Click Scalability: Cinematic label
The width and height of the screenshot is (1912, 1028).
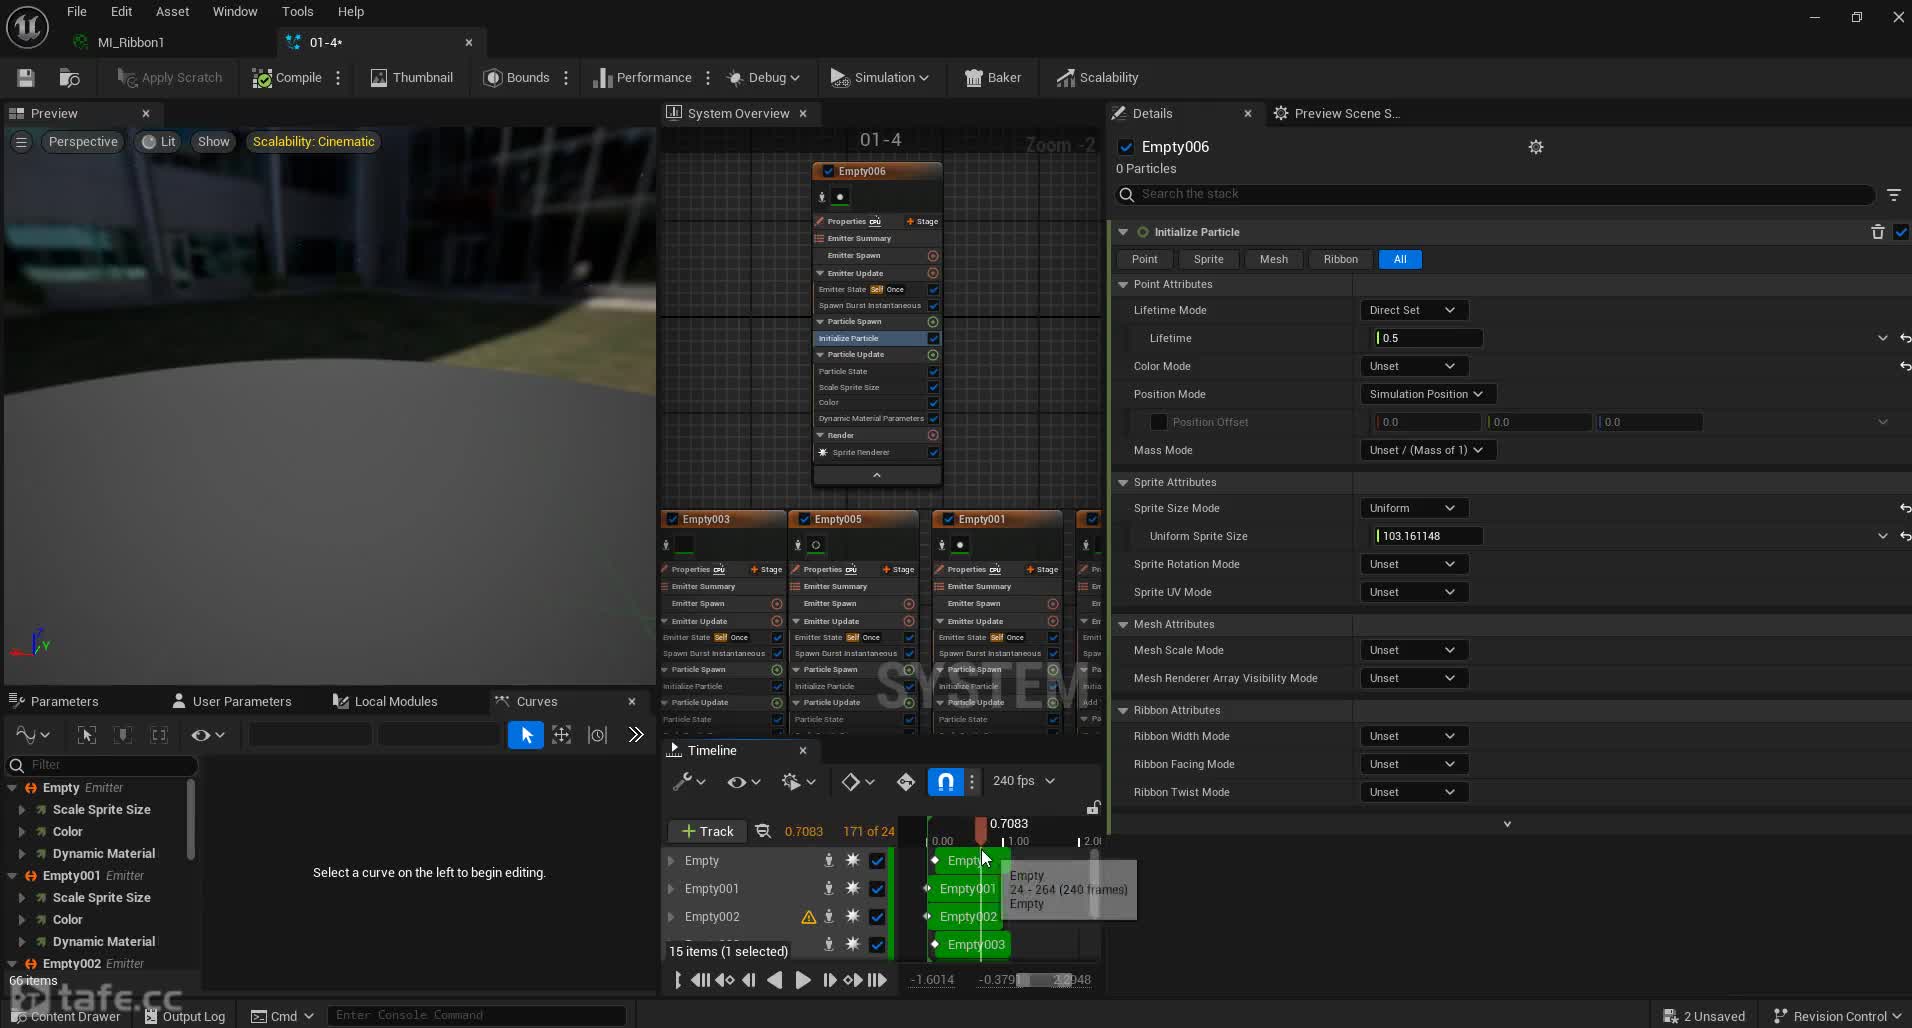click(313, 142)
